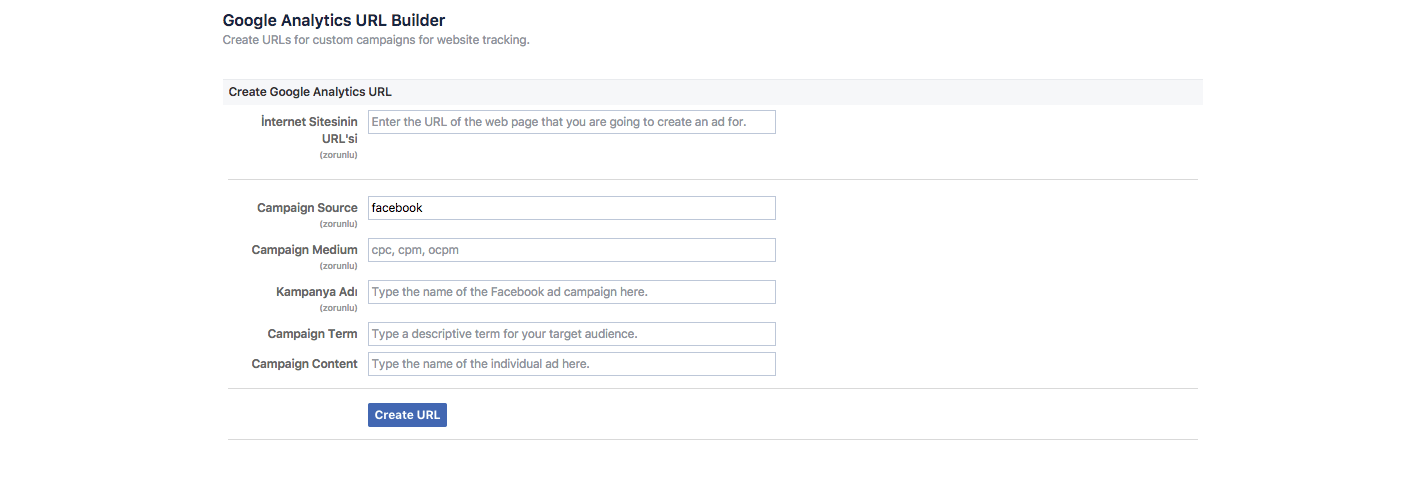The height and width of the screenshot is (478, 1424).
Task: Activate the Campaign Content input field
Action: (x=571, y=364)
